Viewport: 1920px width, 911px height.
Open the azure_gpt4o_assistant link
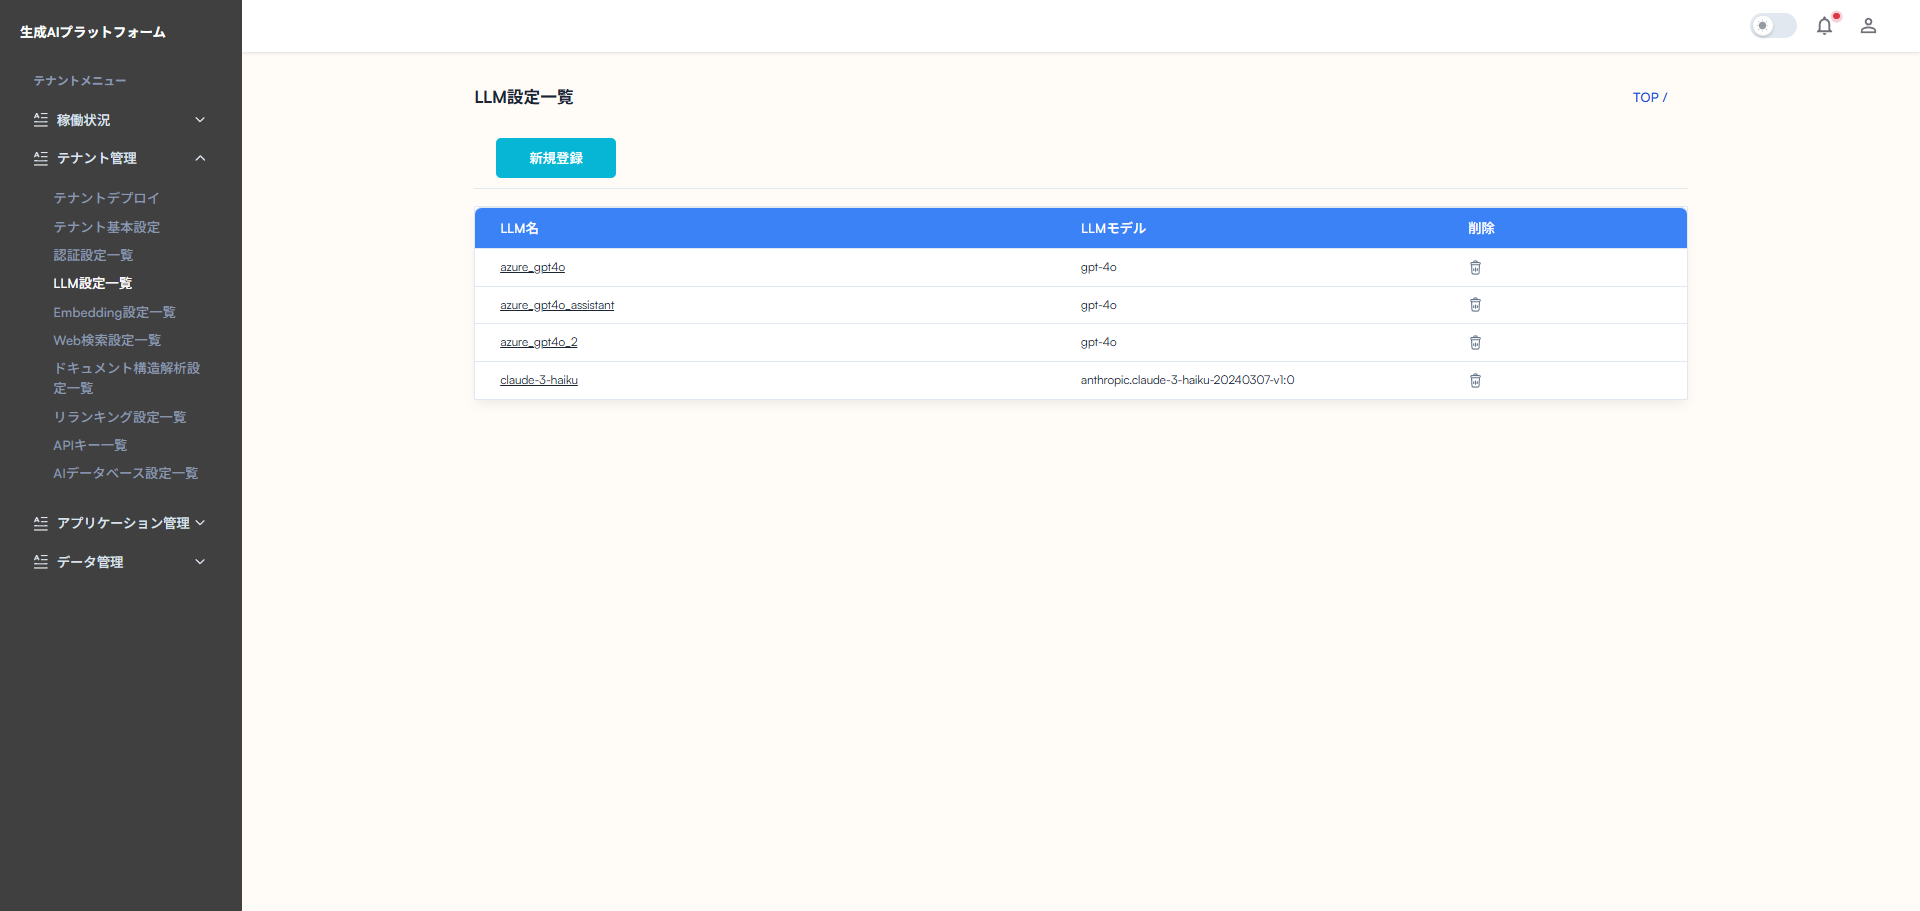[x=557, y=305]
